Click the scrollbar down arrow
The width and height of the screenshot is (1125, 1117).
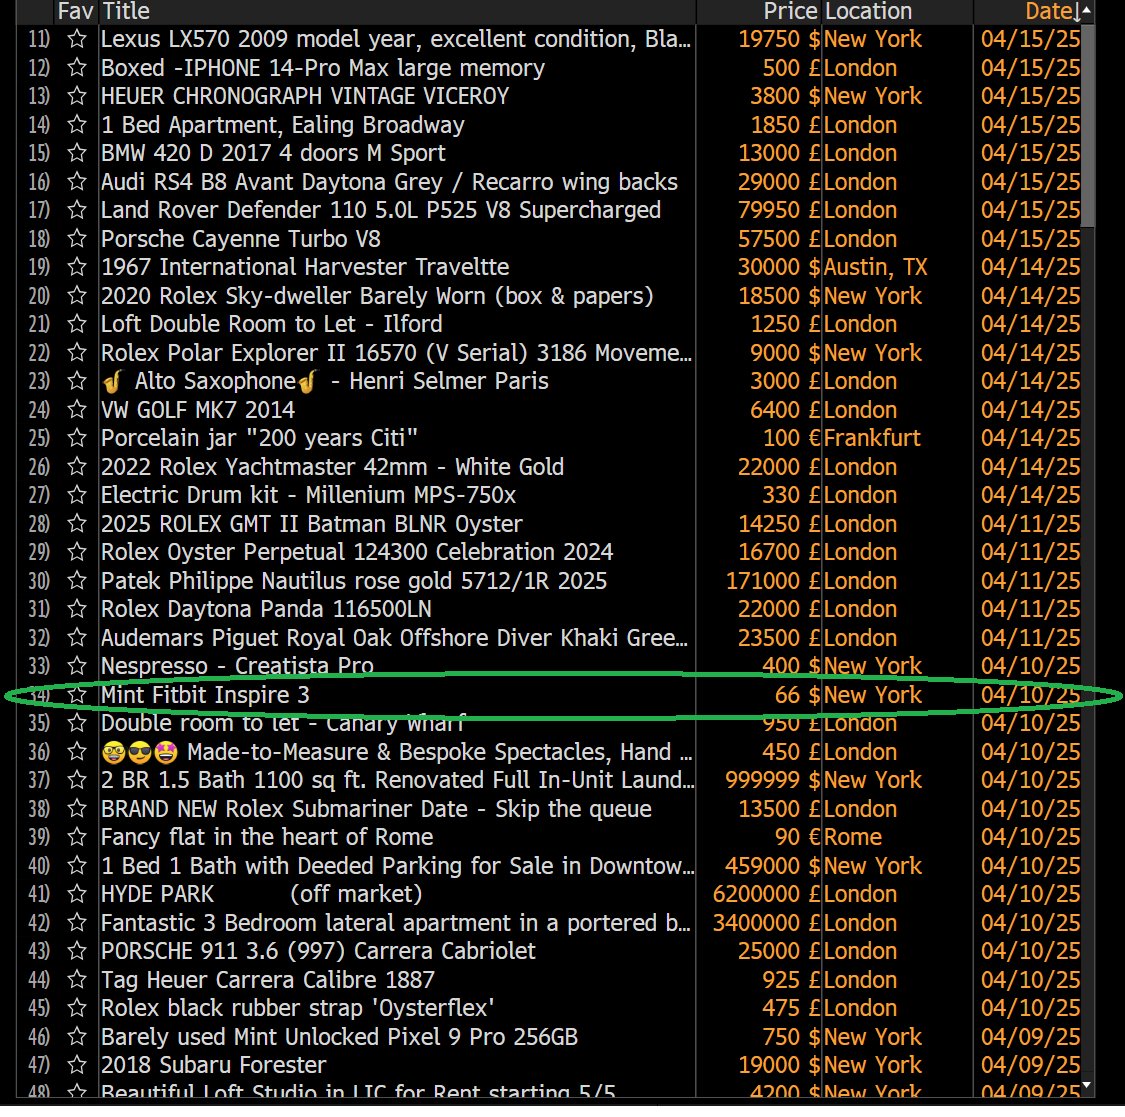[x=1087, y=1085]
